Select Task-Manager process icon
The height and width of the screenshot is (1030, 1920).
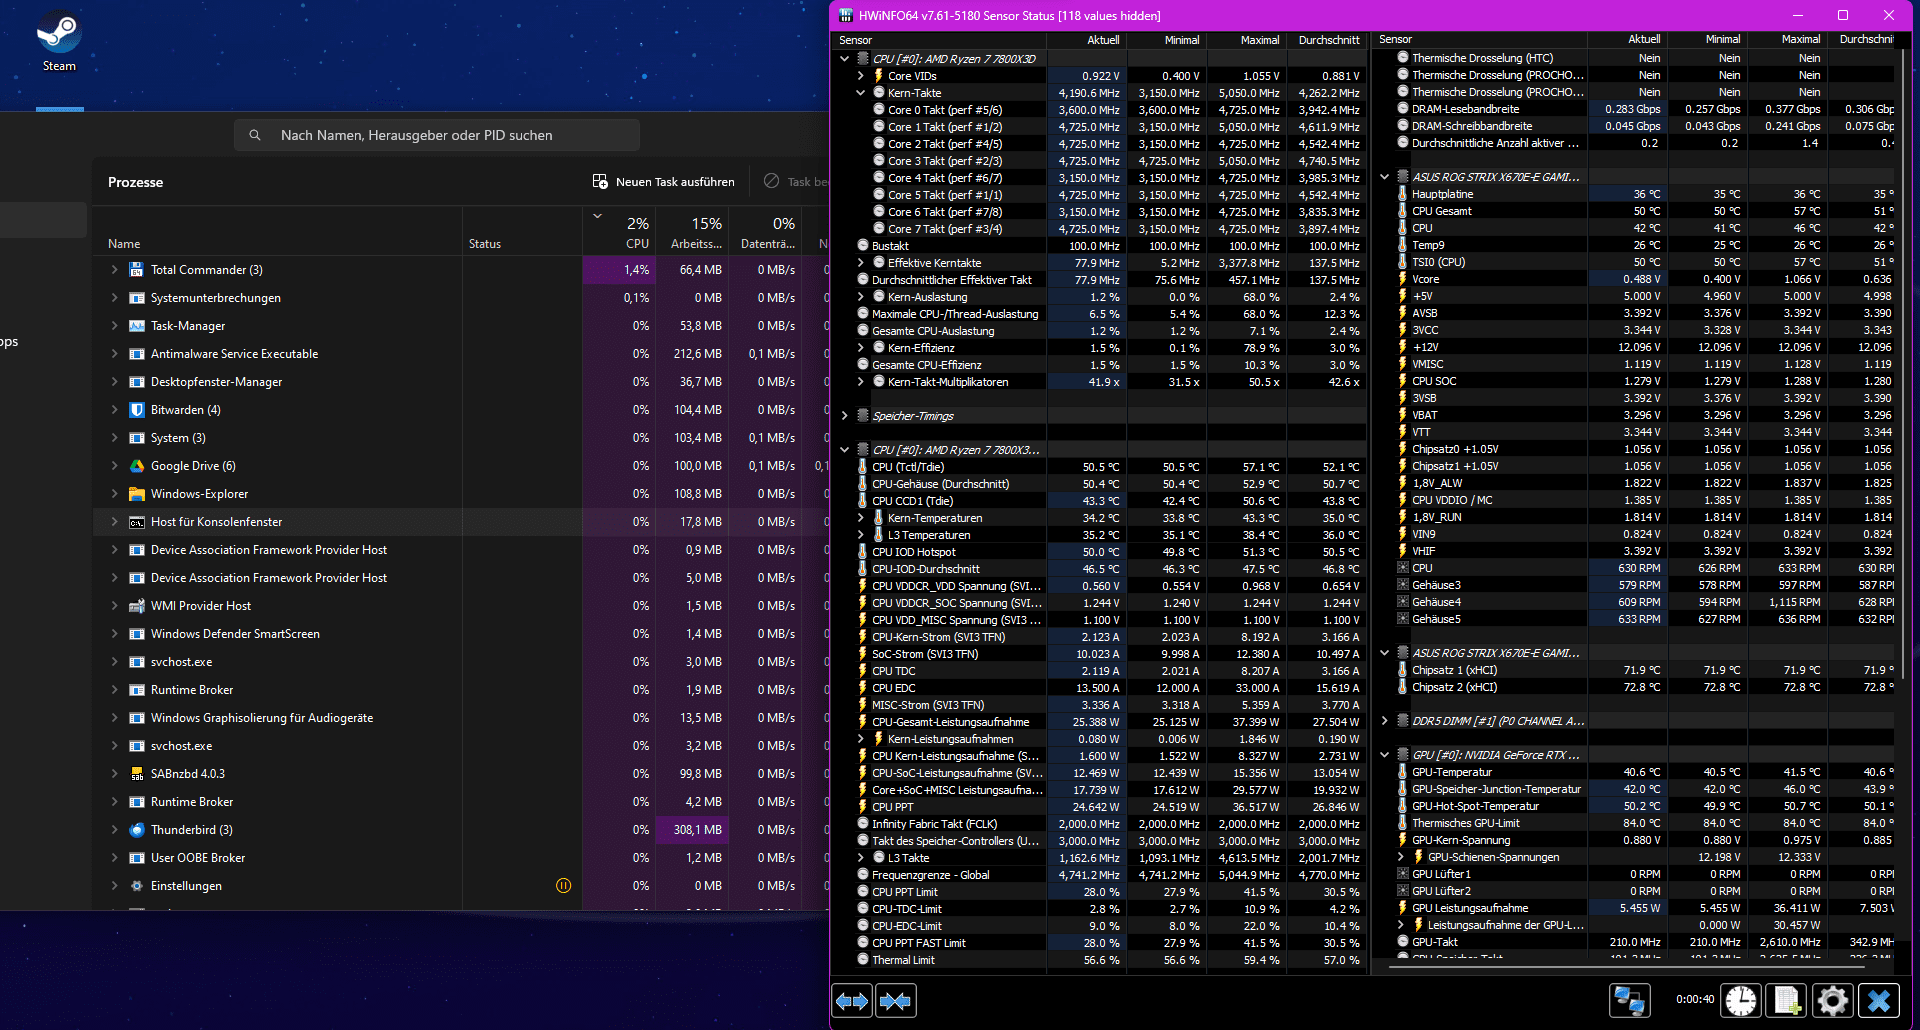click(137, 326)
